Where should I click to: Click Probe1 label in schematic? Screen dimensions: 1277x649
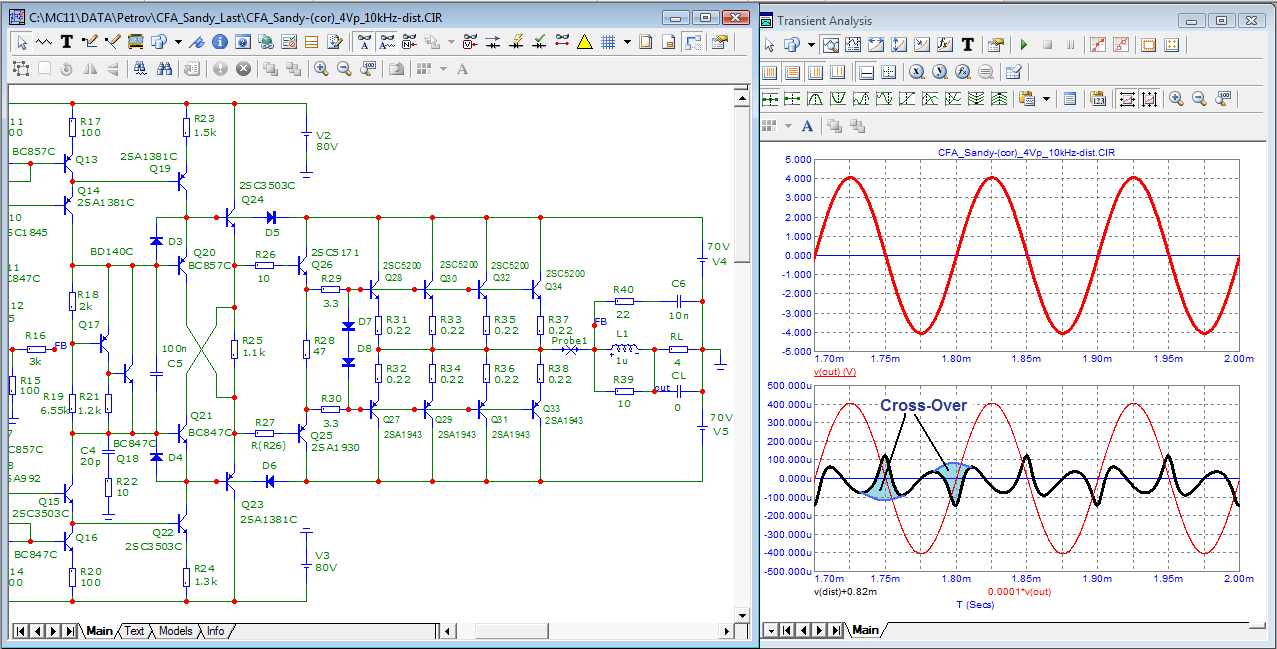(569, 340)
